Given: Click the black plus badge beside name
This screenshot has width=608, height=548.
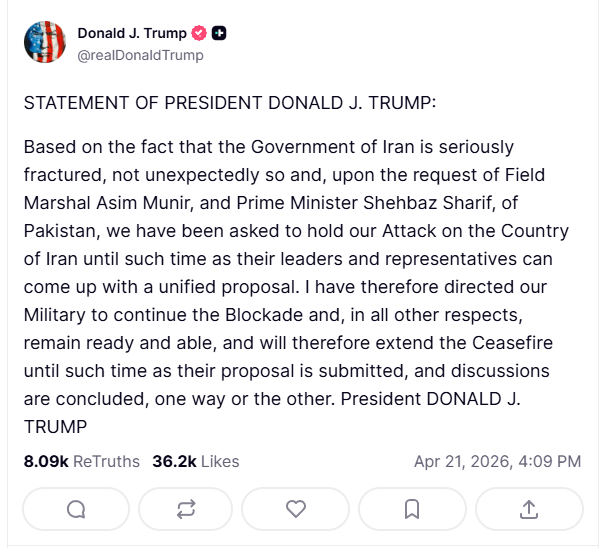Looking at the screenshot, I should (x=219, y=33).
